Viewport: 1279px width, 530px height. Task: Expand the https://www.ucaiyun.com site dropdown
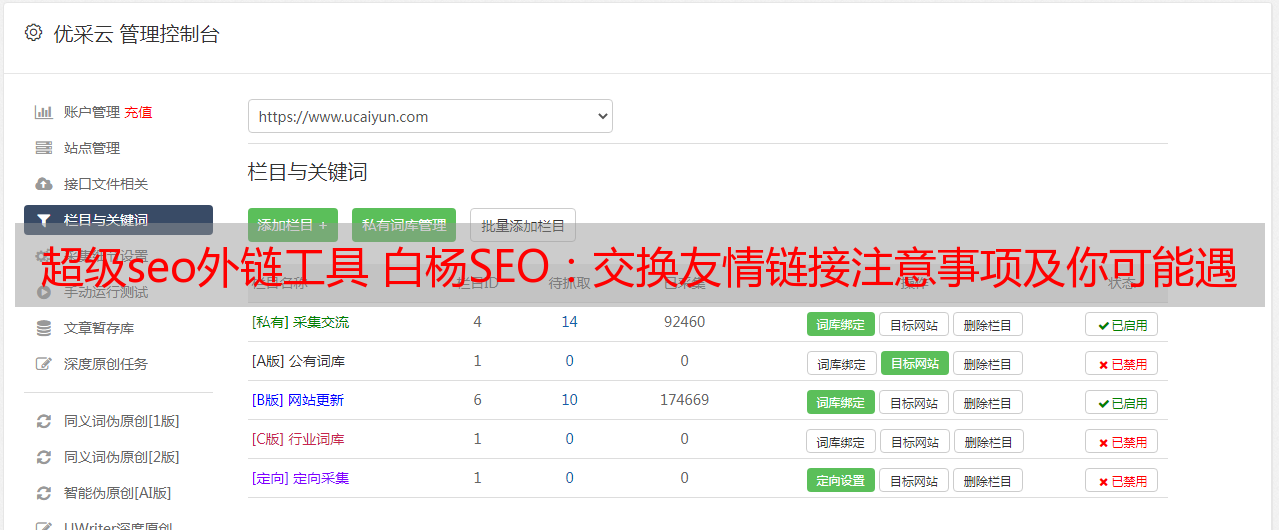coord(430,116)
